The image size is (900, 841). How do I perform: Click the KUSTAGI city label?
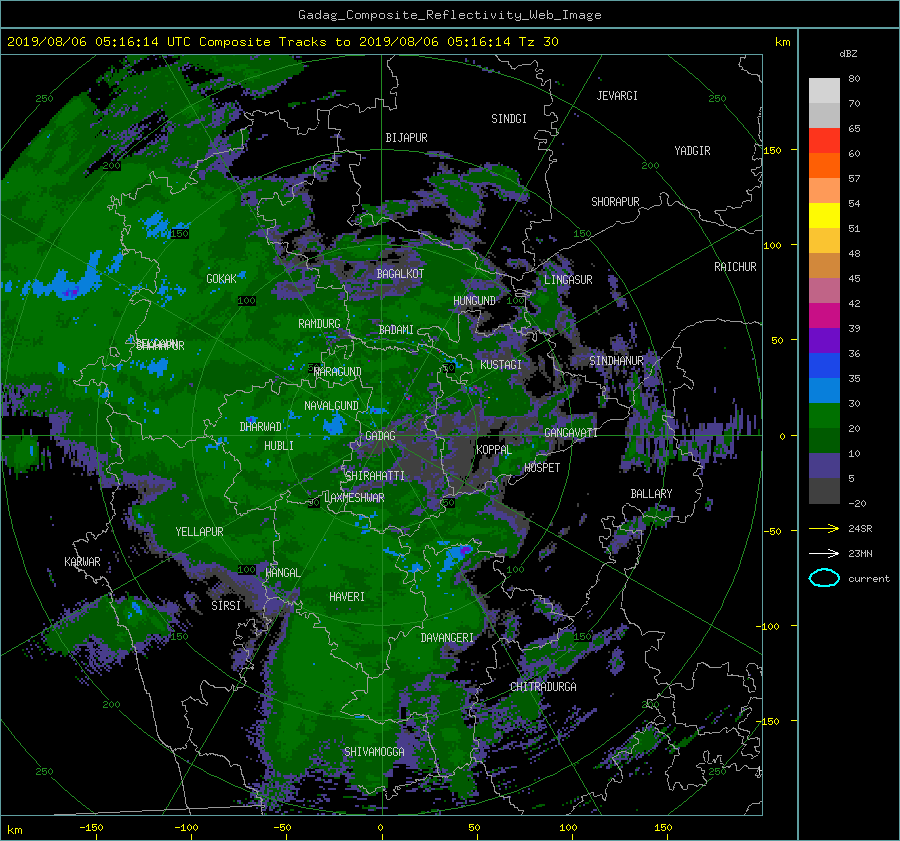[x=501, y=365]
